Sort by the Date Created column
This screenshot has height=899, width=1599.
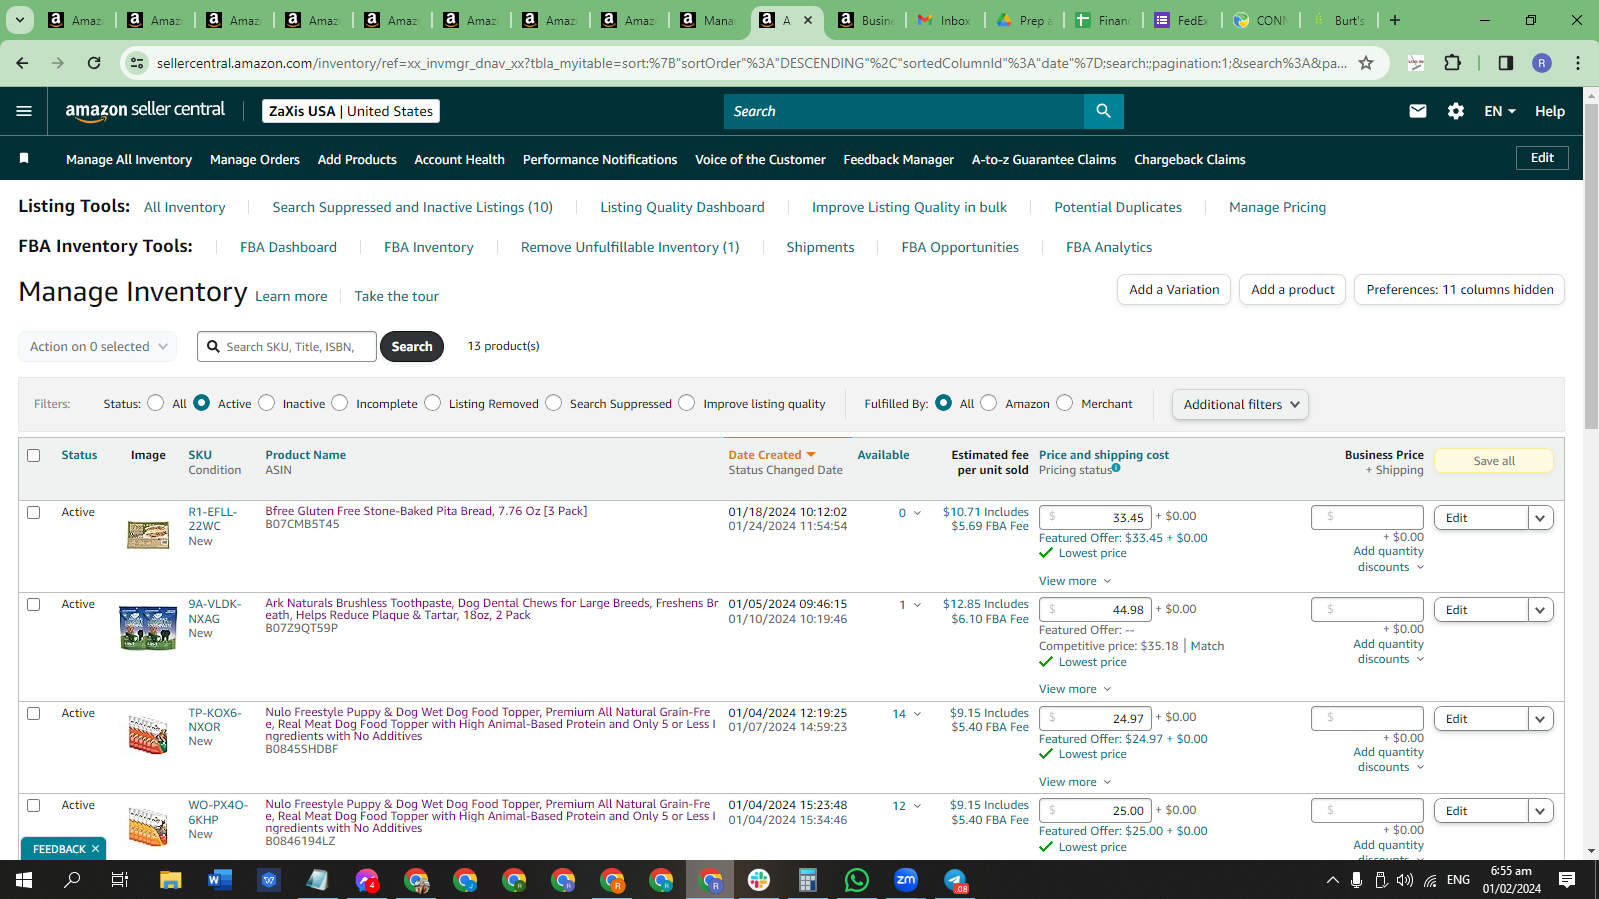point(772,455)
